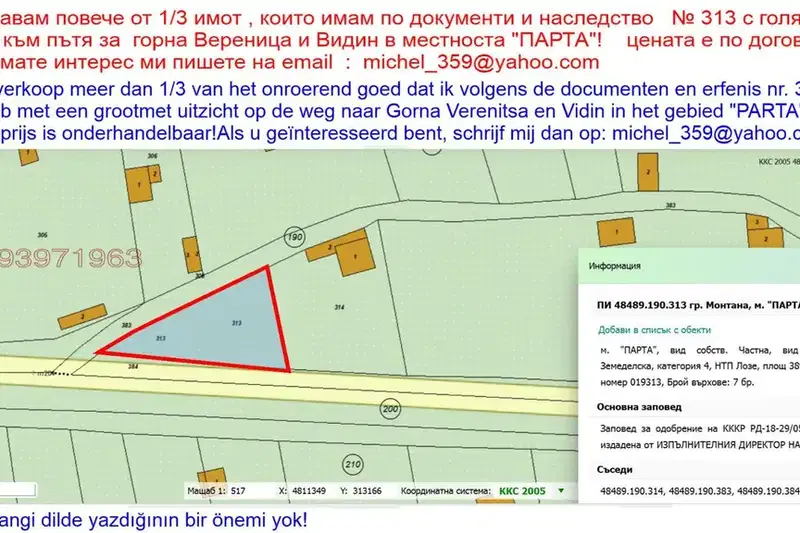
Task: Click the circled 210 district label
Action: [353, 464]
